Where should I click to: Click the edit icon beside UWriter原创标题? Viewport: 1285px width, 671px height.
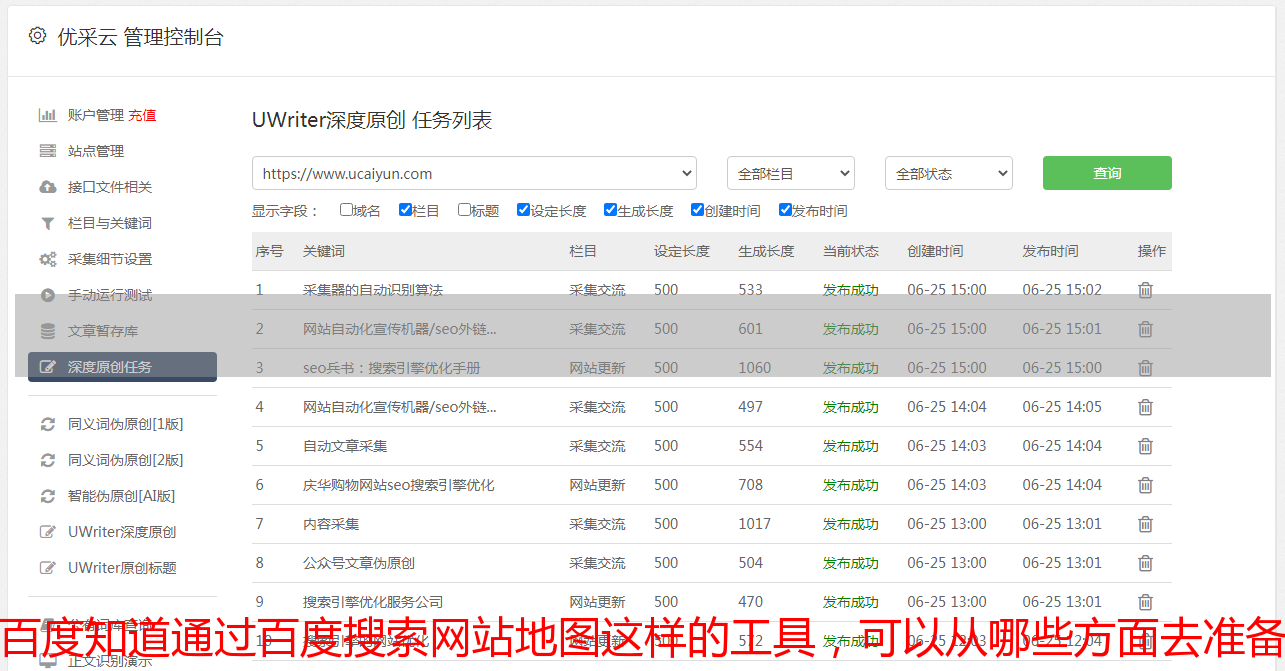47,568
